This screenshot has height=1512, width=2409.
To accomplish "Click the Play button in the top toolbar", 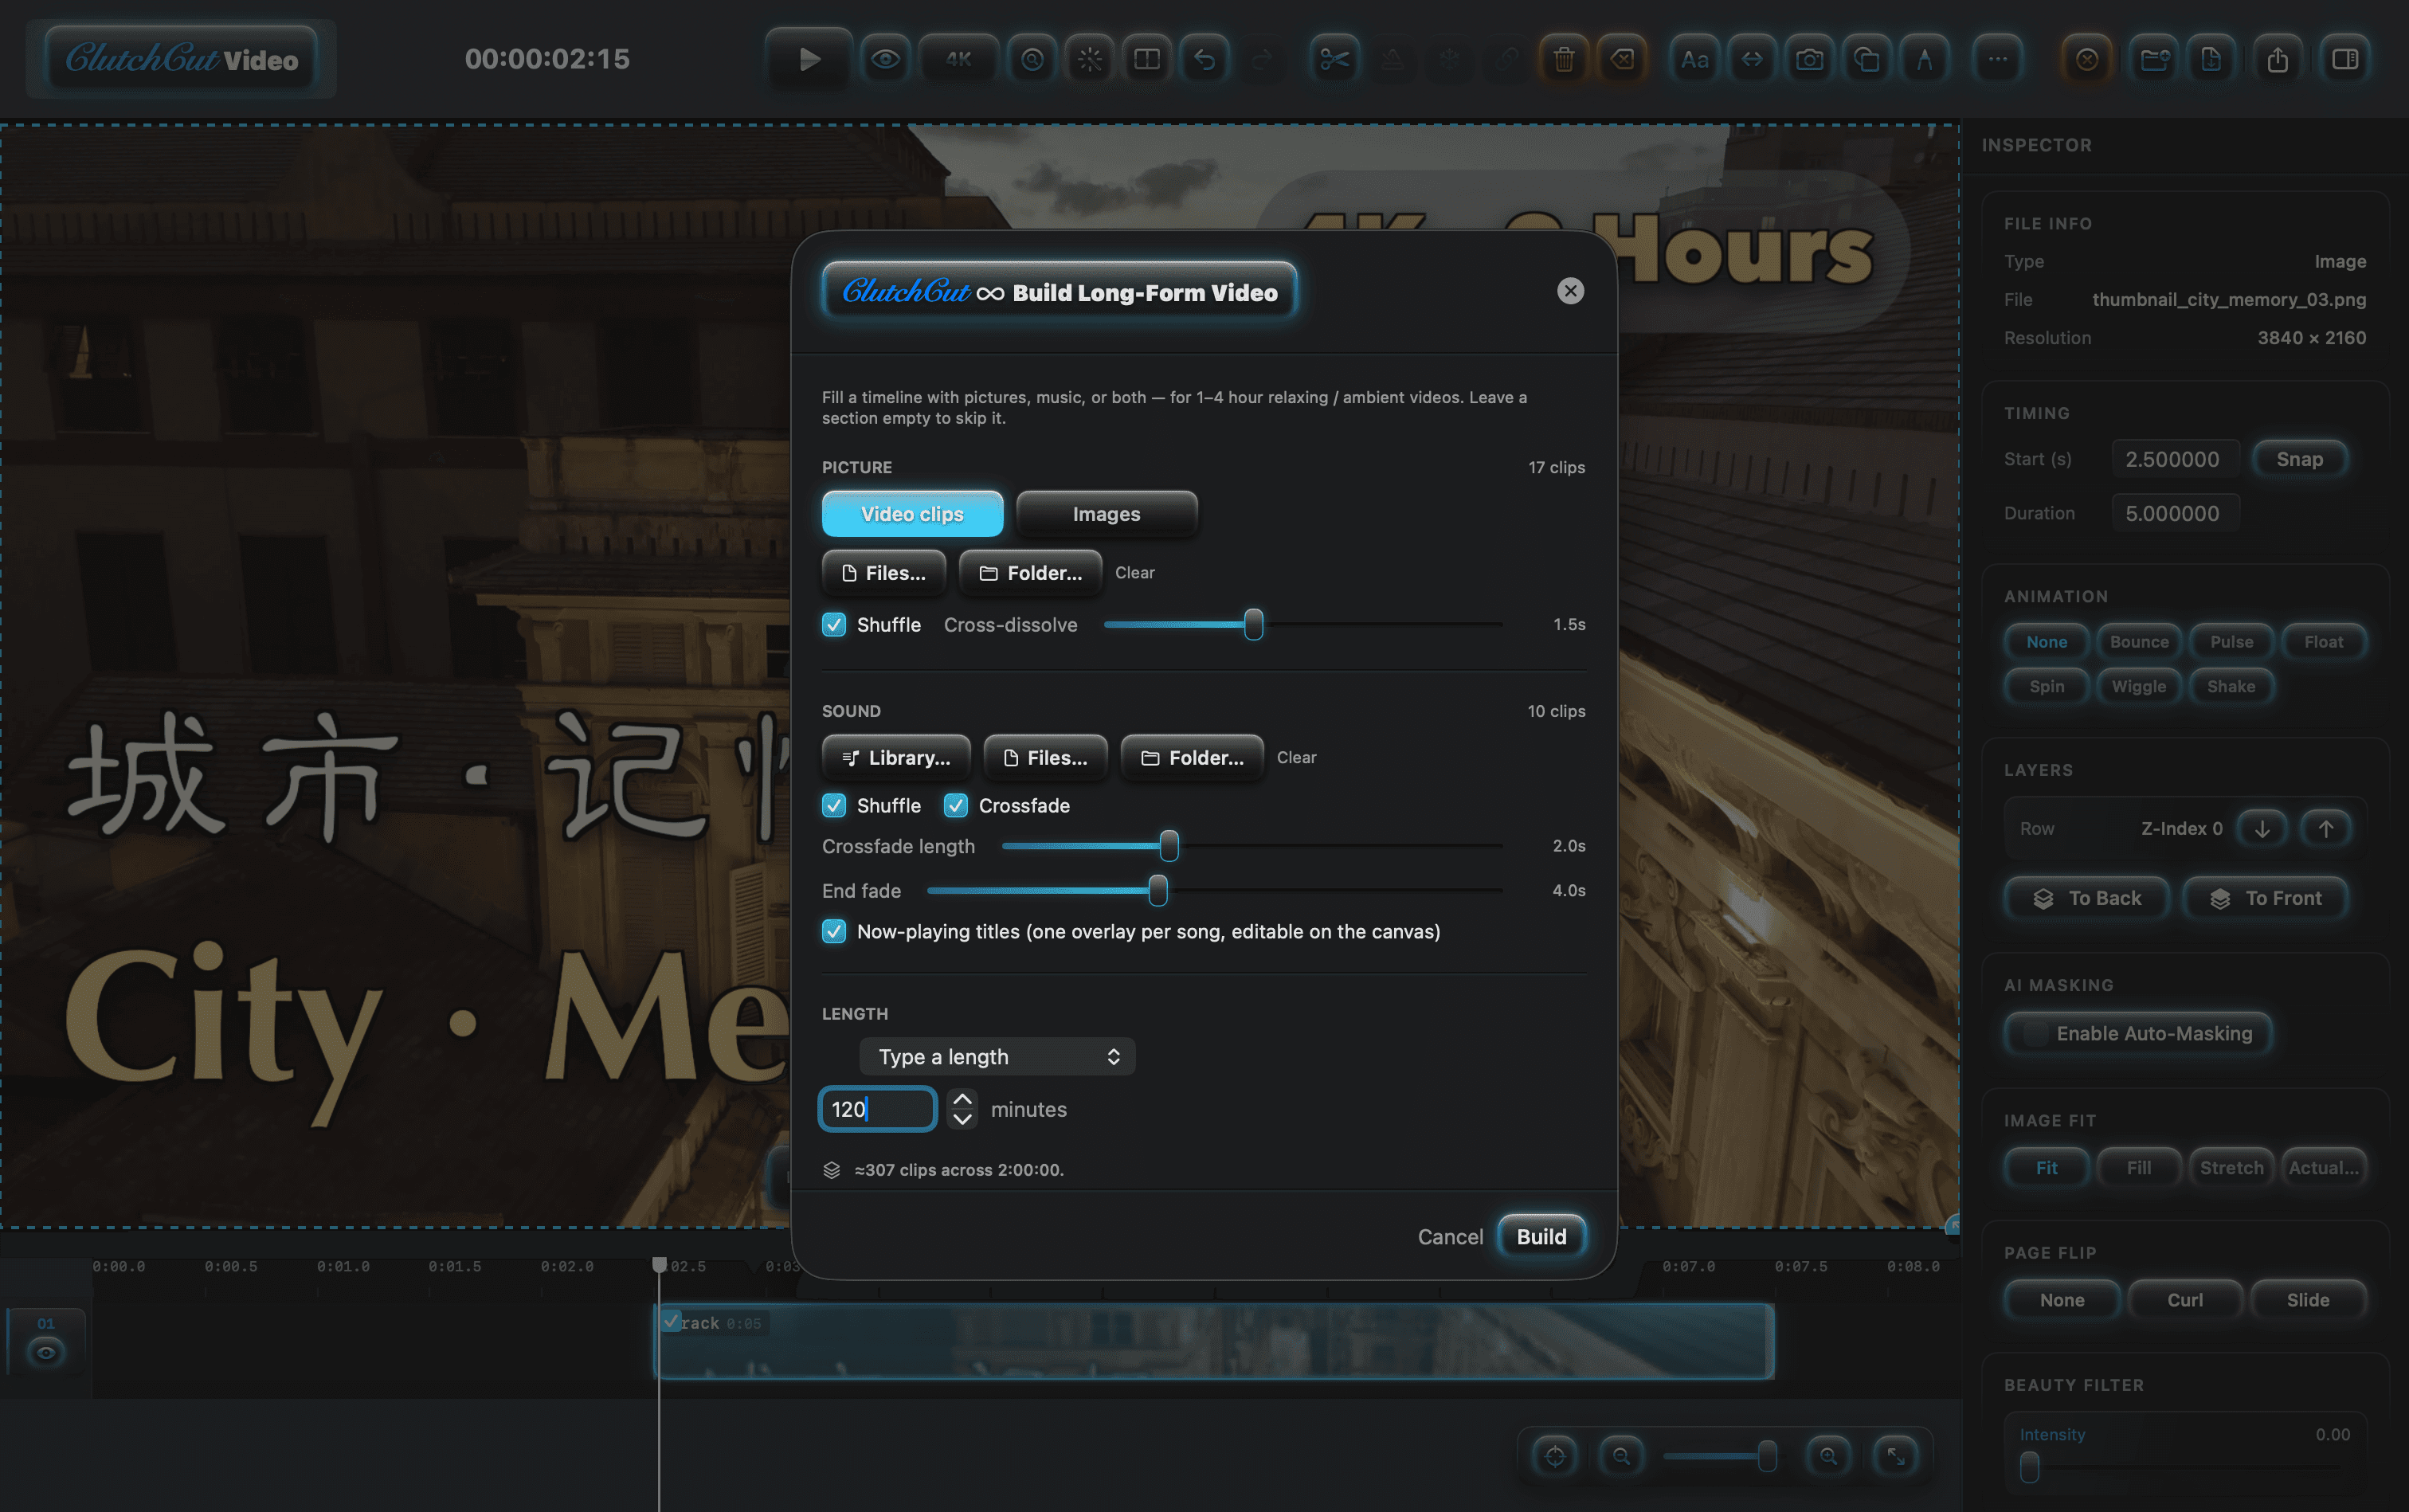I will tap(809, 59).
